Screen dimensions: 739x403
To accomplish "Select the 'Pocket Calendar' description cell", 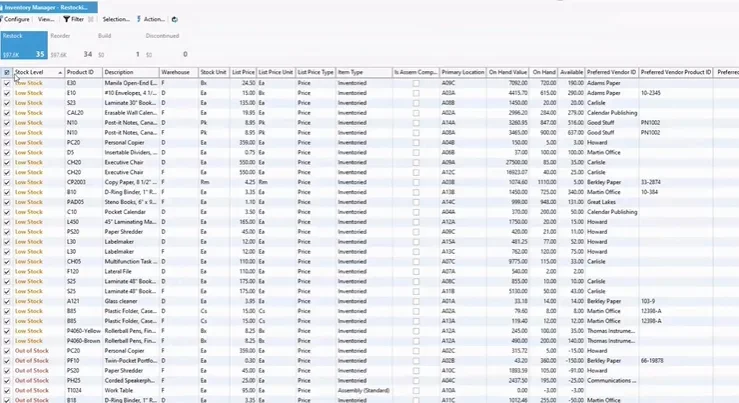I will tap(131, 212).
